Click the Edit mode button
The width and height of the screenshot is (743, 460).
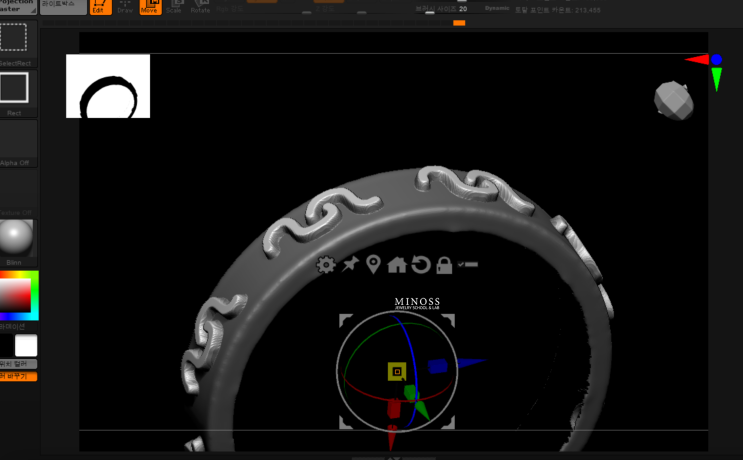[100, 6]
